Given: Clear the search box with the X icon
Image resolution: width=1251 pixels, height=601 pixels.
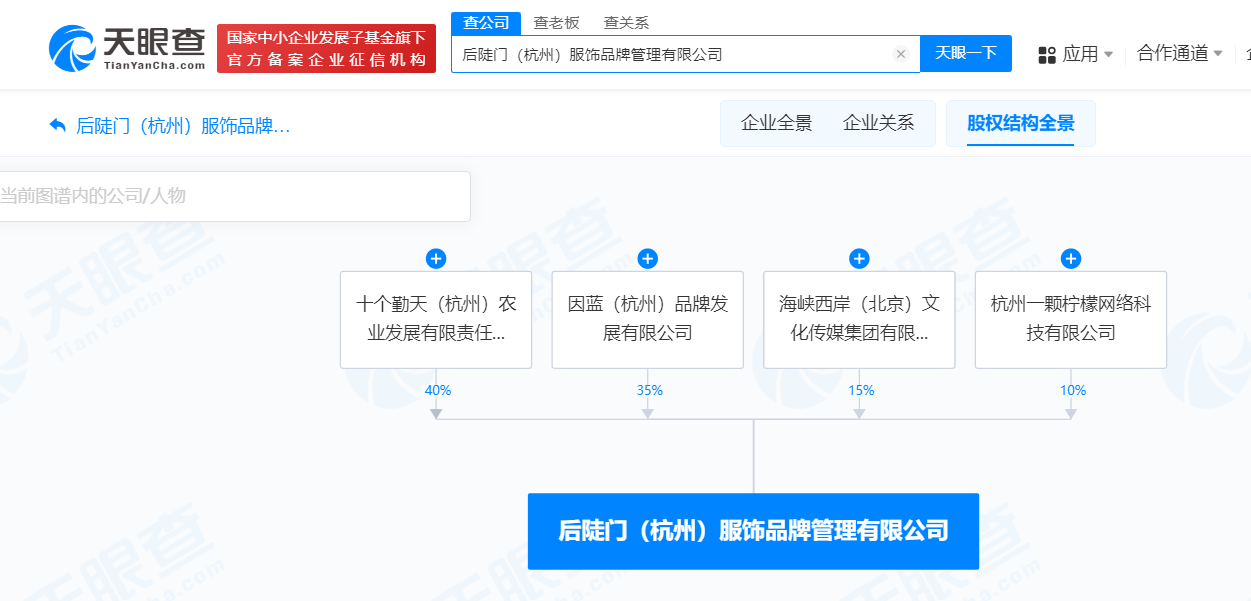Looking at the screenshot, I should pos(900,54).
